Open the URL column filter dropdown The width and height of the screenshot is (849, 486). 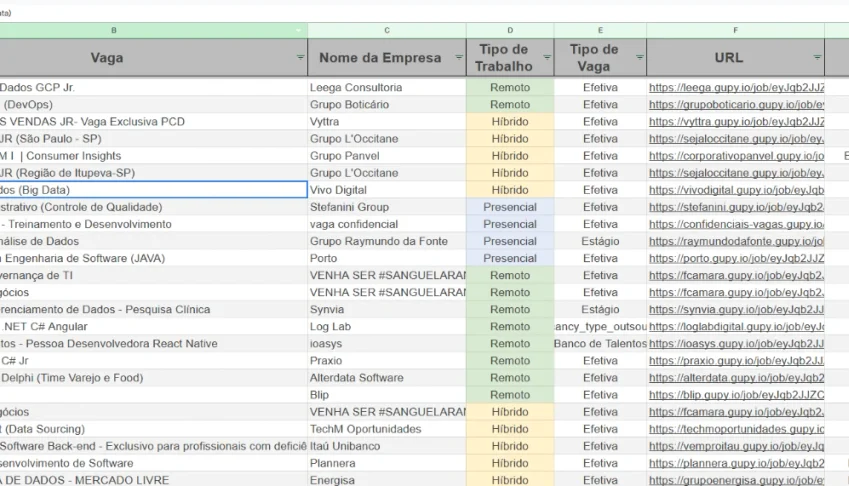(x=817, y=57)
